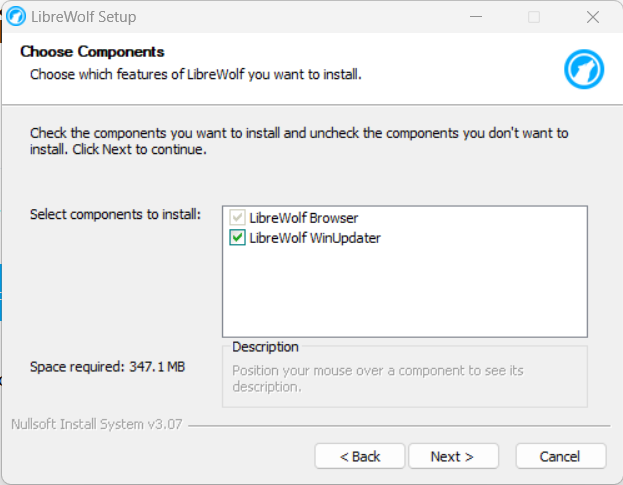623x485 pixels.
Task: Click the Description group box text
Action: click(x=377, y=379)
